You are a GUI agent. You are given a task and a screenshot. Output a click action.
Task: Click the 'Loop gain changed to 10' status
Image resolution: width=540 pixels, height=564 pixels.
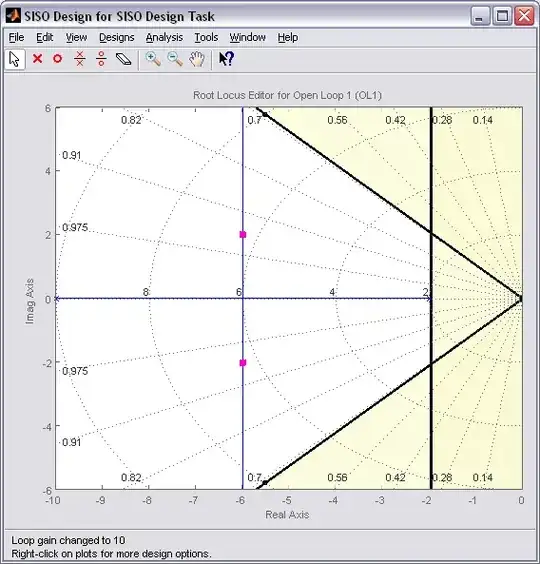click(x=68, y=540)
